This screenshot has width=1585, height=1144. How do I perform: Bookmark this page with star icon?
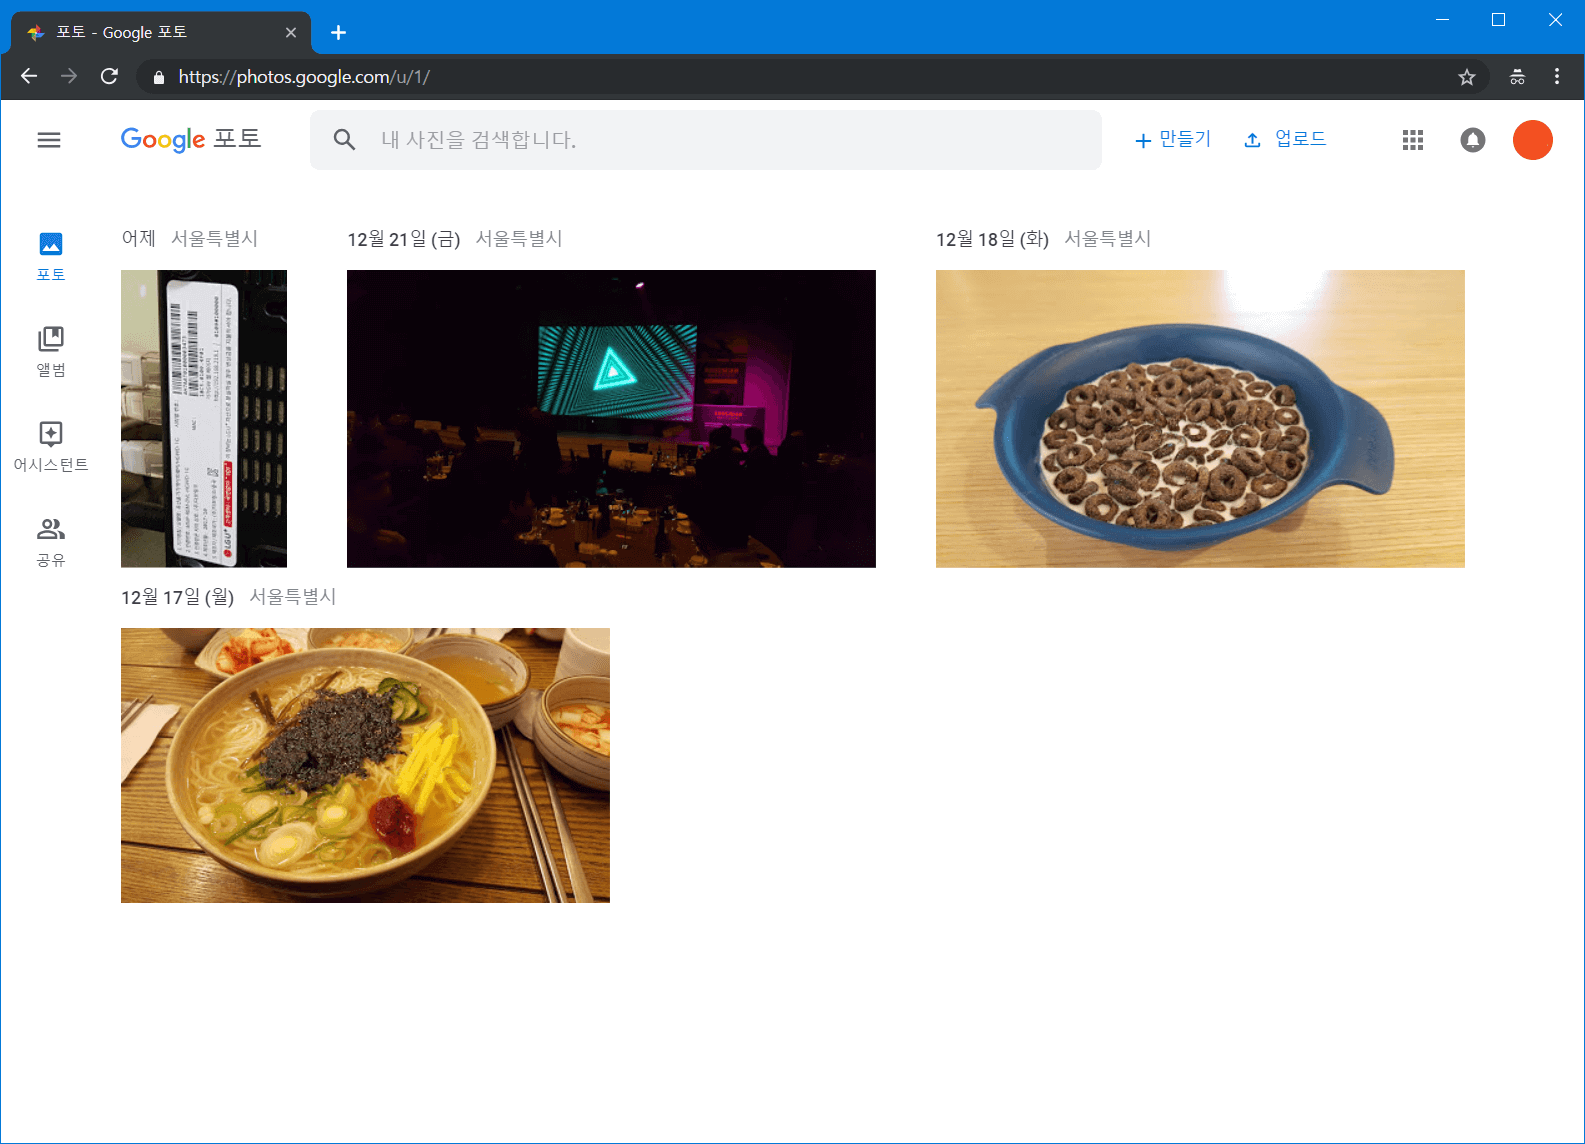tap(1466, 77)
